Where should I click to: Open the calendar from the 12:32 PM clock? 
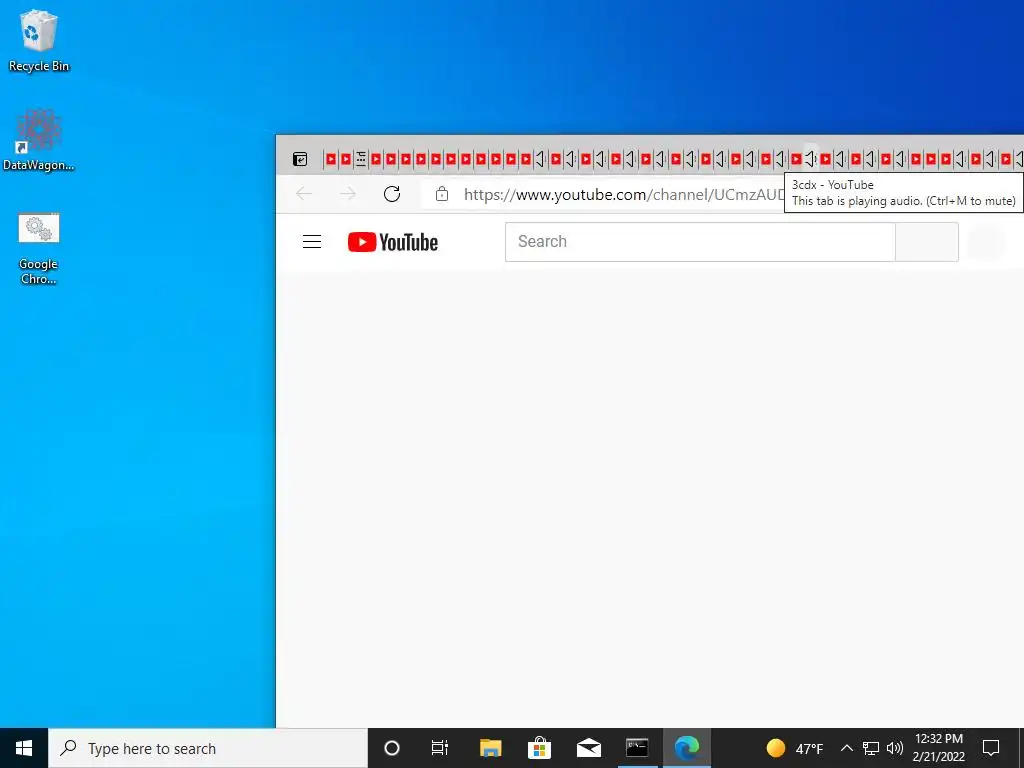938,748
